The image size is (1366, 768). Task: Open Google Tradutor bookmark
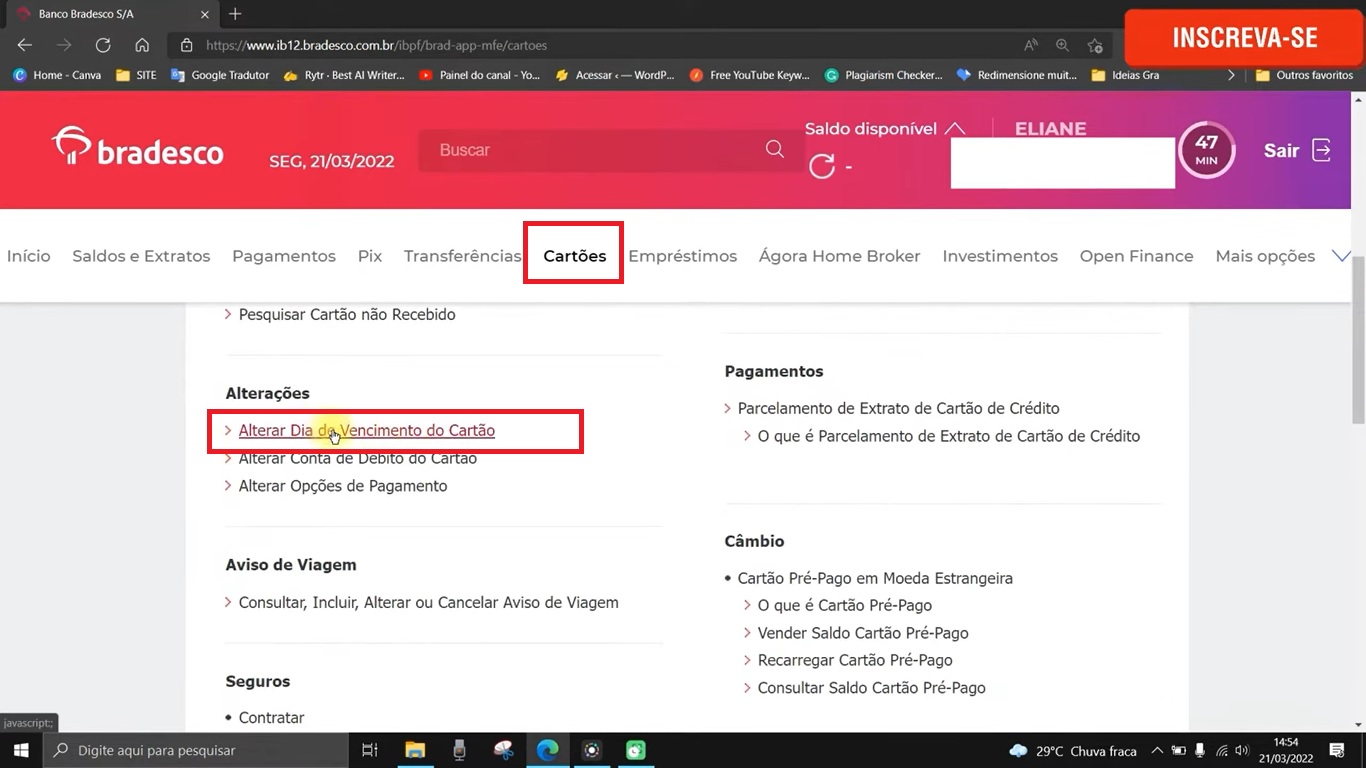tap(220, 75)
